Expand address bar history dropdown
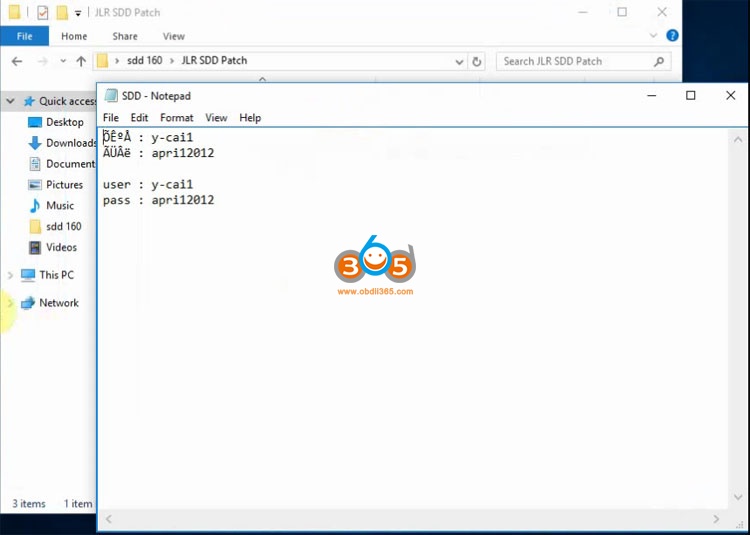 [459, 62]
